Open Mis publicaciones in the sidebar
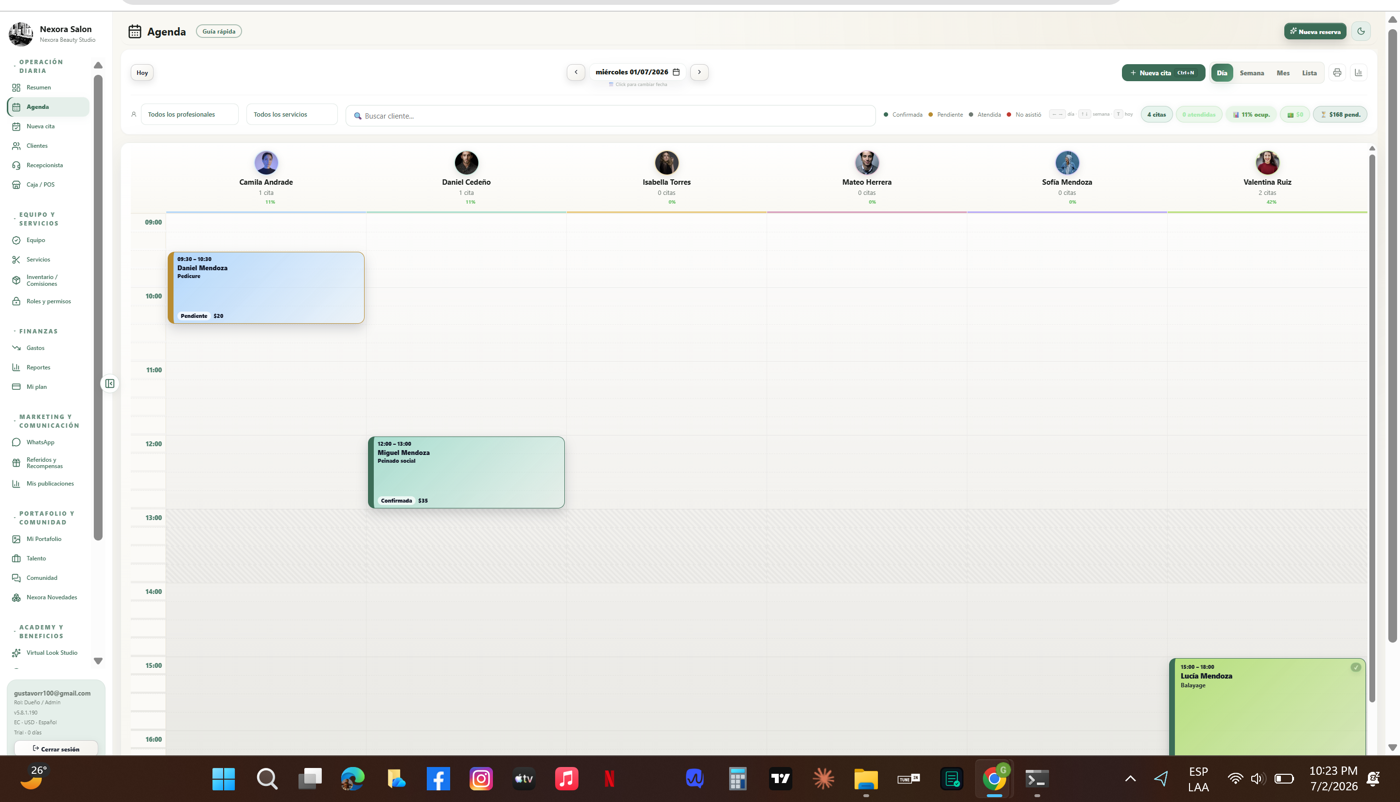This screenshot has height=802, width=1400. (49, 484)
